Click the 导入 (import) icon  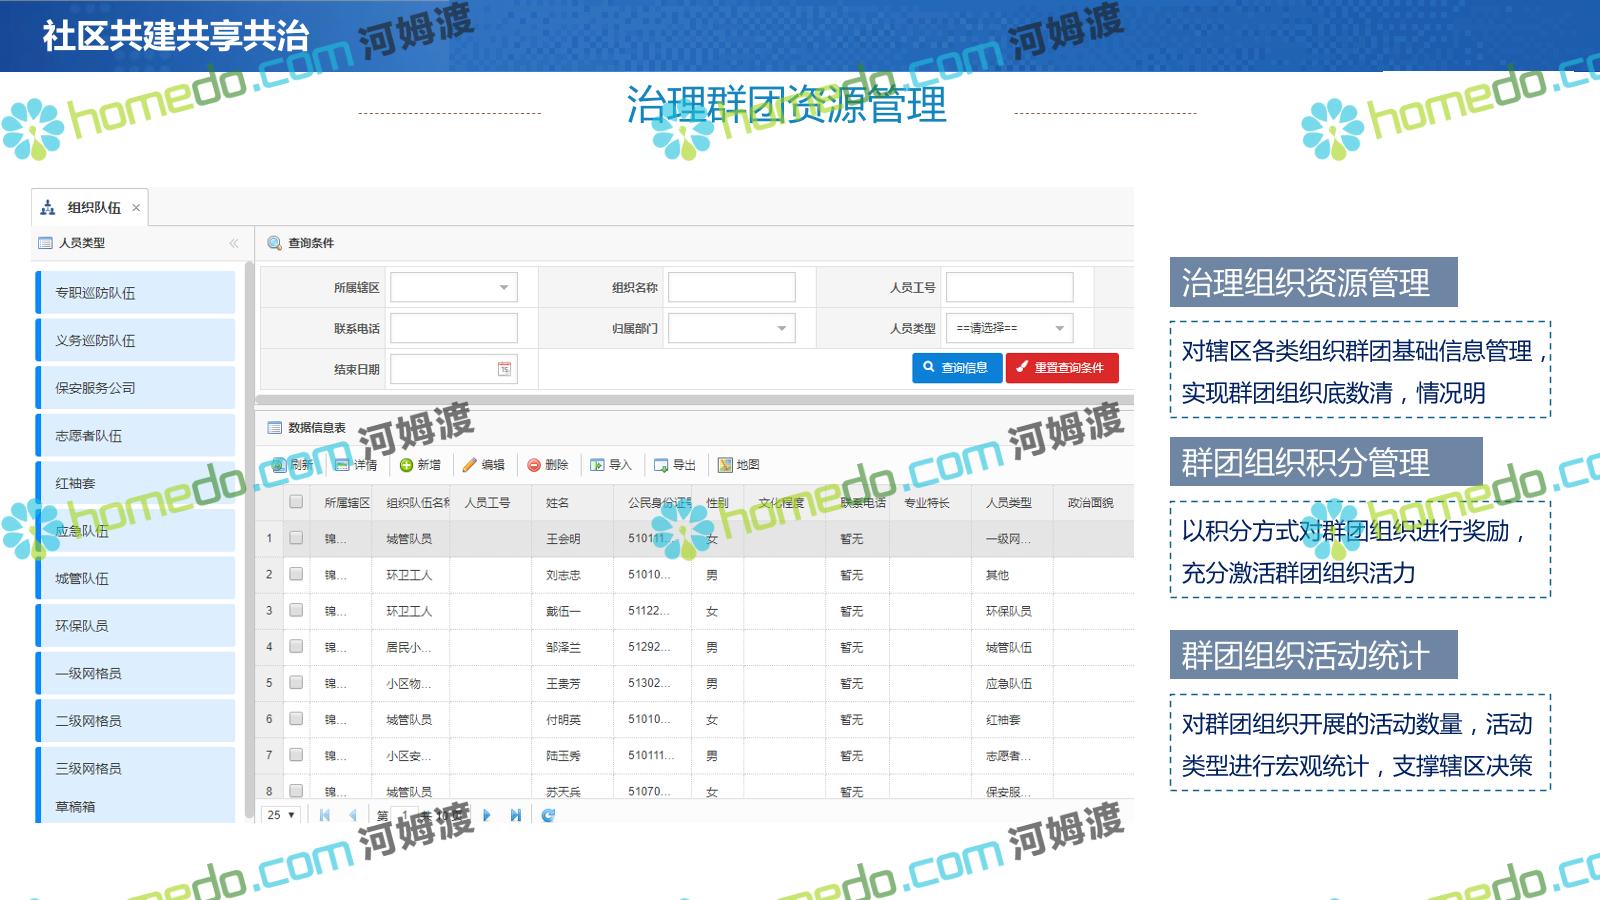point(597,465)
